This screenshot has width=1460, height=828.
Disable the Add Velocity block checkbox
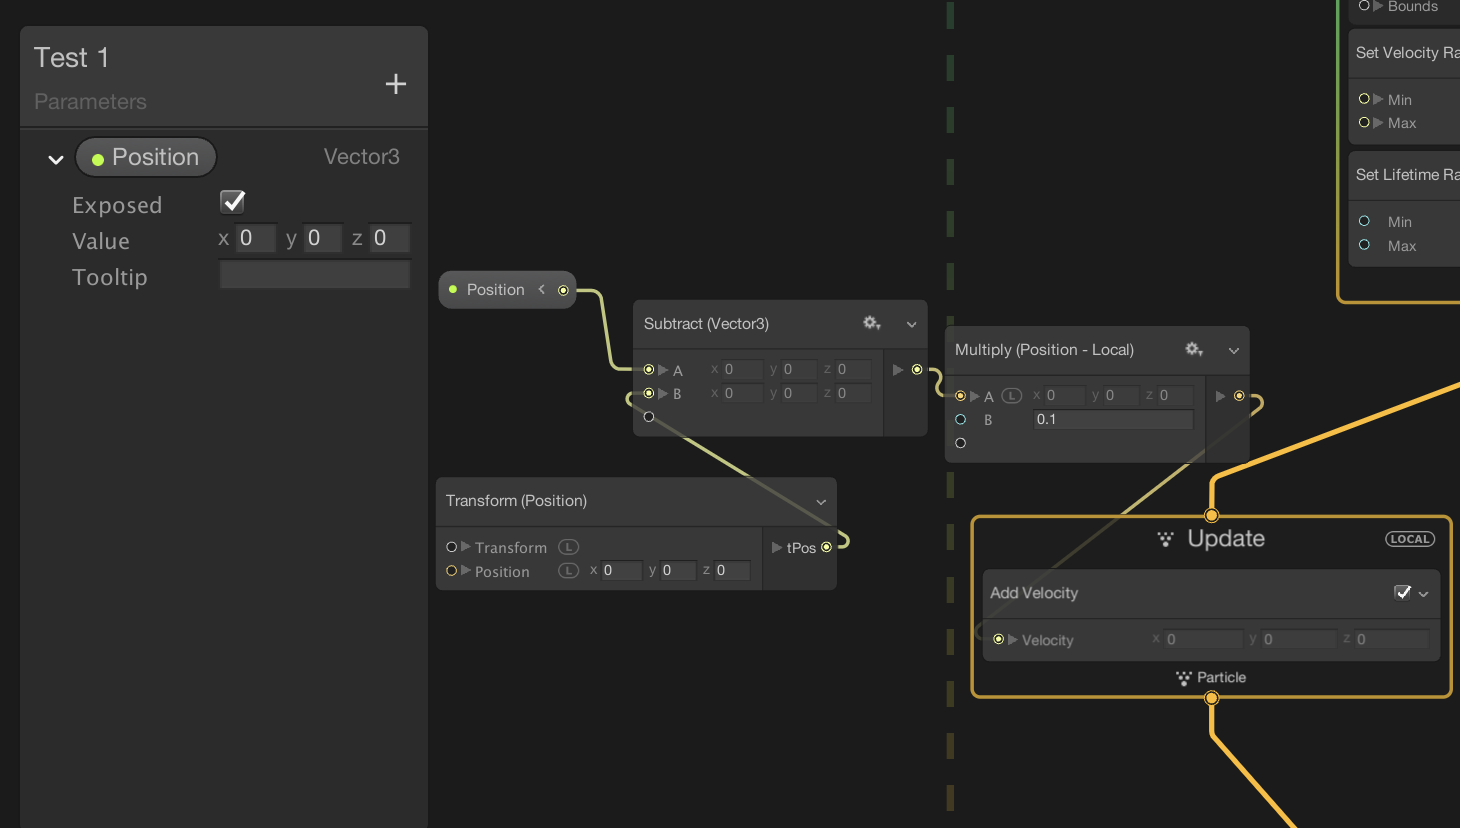click(1402, 593)
